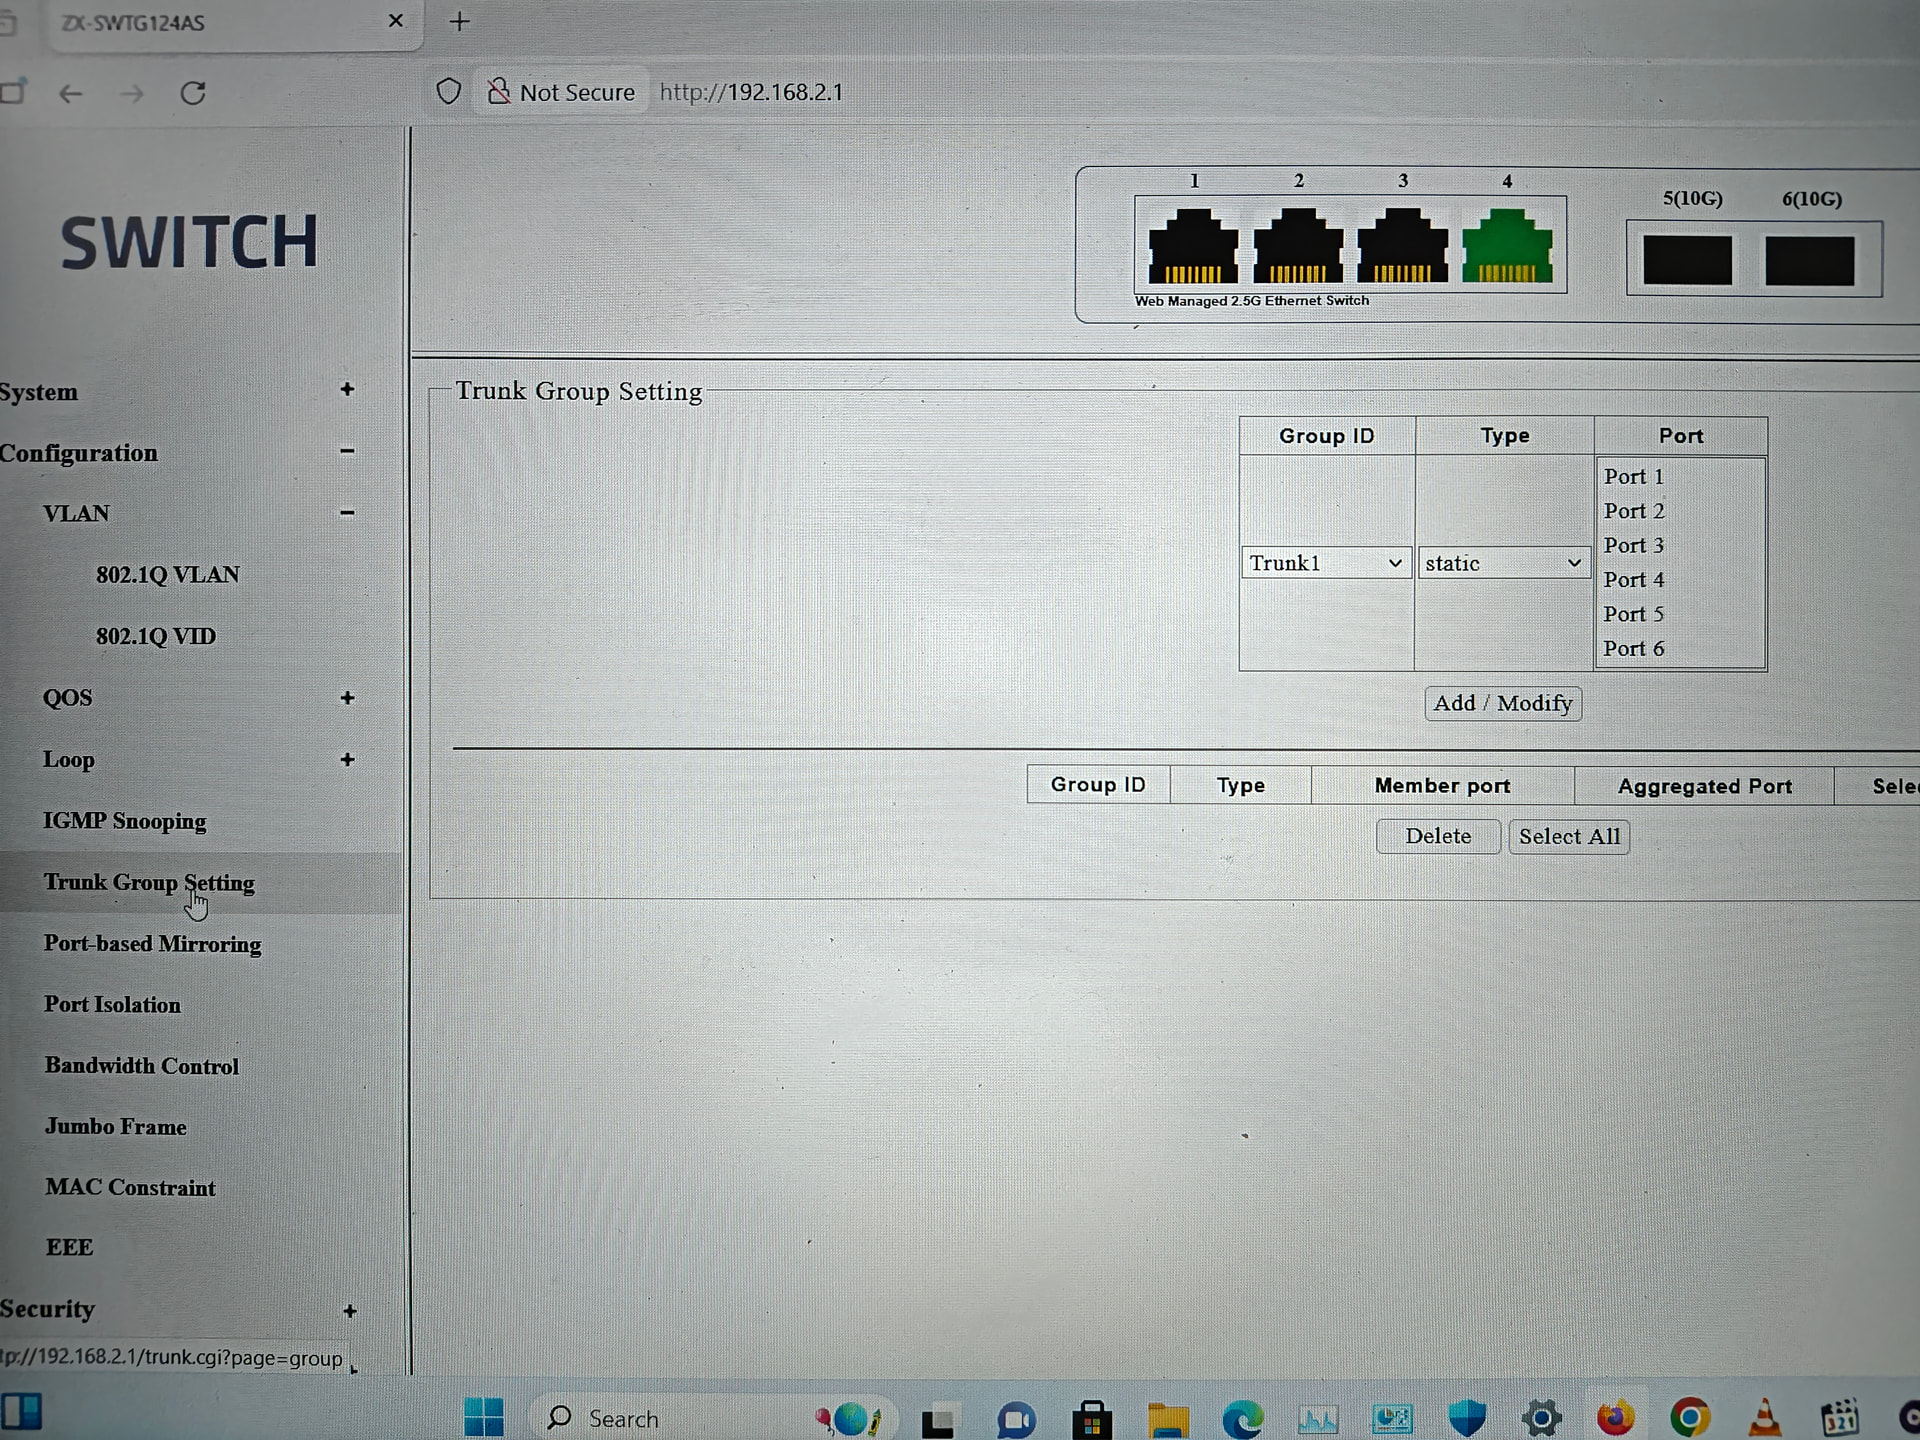Expand the System menu section
This screenshot has width=1920, height=1440.
click(347, 390)
